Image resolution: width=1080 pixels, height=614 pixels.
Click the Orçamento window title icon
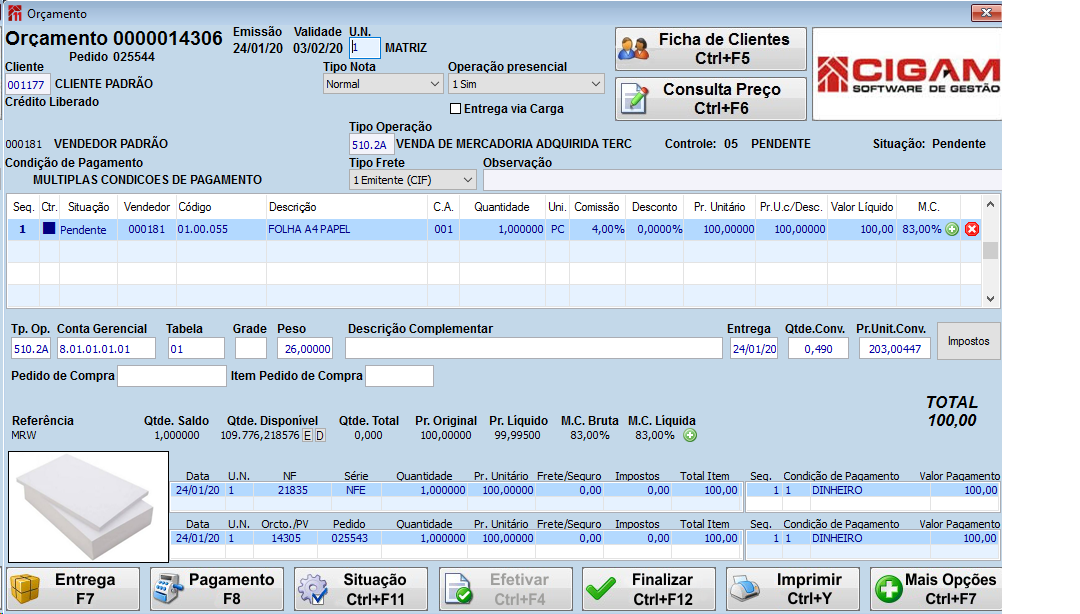point(14,13)
